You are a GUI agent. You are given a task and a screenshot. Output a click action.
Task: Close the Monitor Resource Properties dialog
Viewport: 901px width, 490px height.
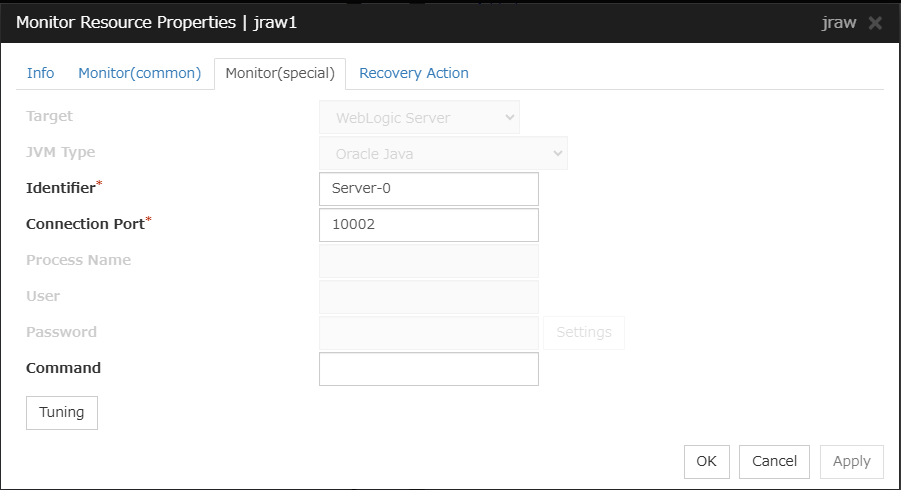(x=875, y=23)
